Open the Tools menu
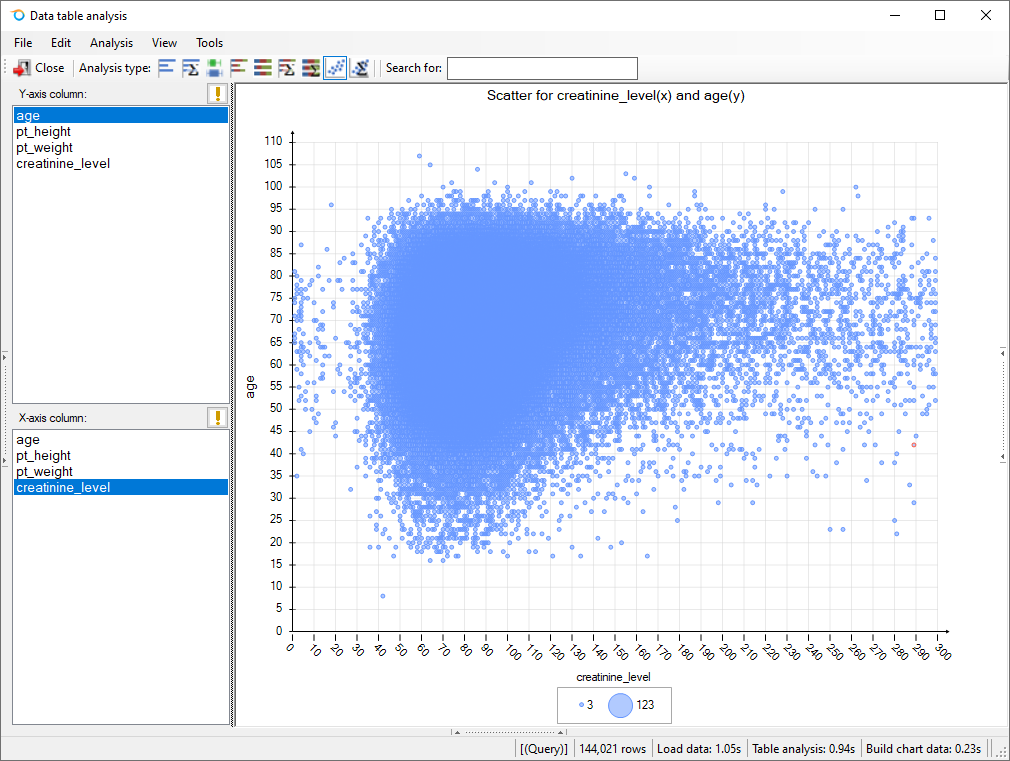 click(x=209, y=43)
